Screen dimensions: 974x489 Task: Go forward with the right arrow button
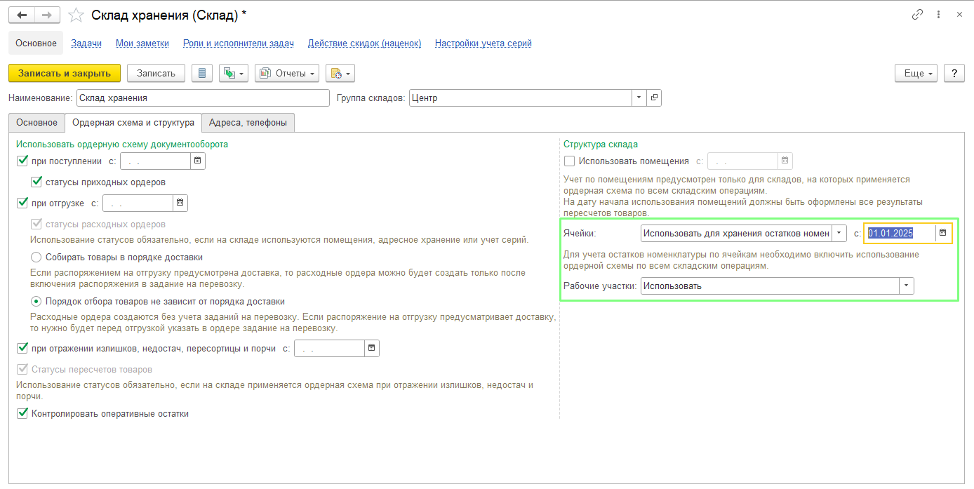pos(47,15)
